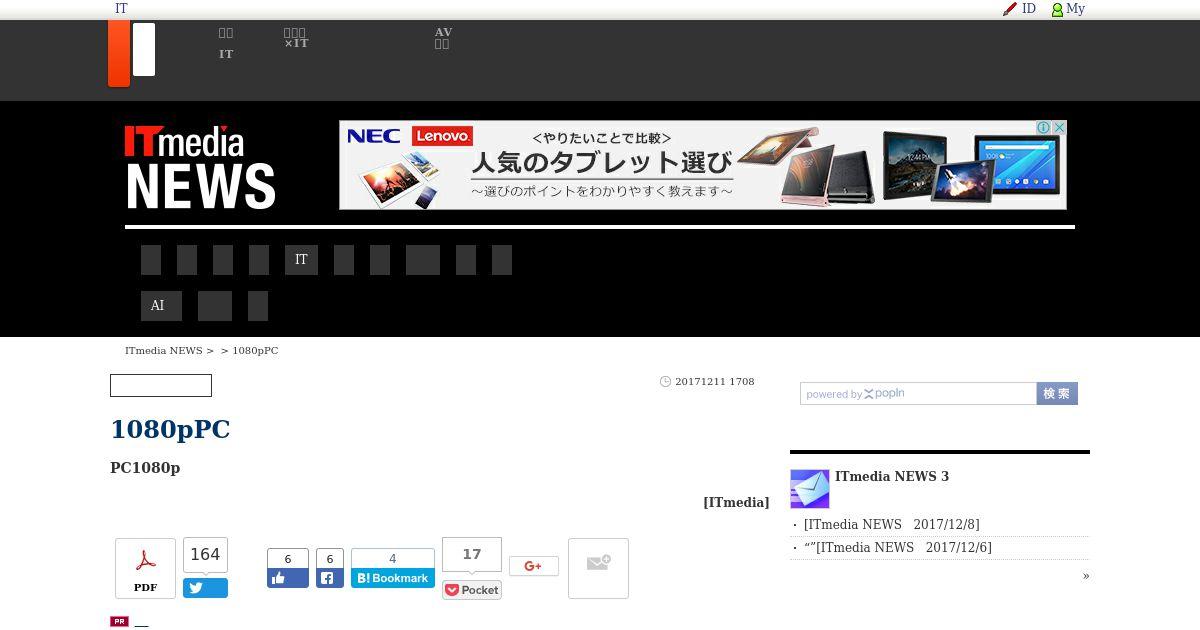
Task: Open the ITmedia NEWS breadcrumb link
Action: (163, 351)
